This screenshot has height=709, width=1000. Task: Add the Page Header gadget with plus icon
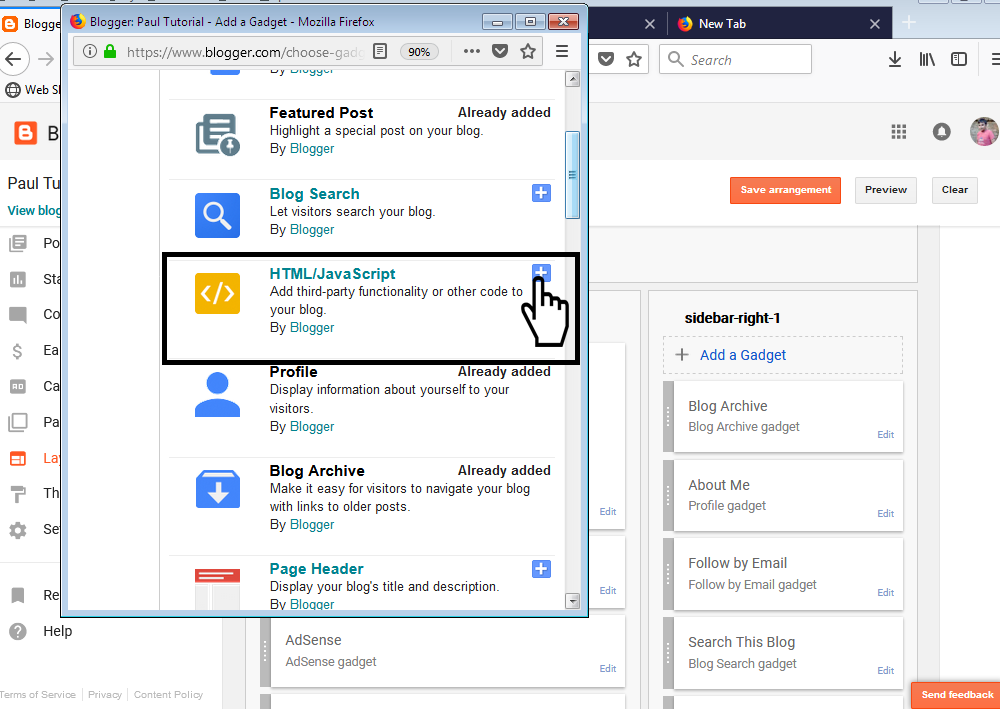(541, 569)
